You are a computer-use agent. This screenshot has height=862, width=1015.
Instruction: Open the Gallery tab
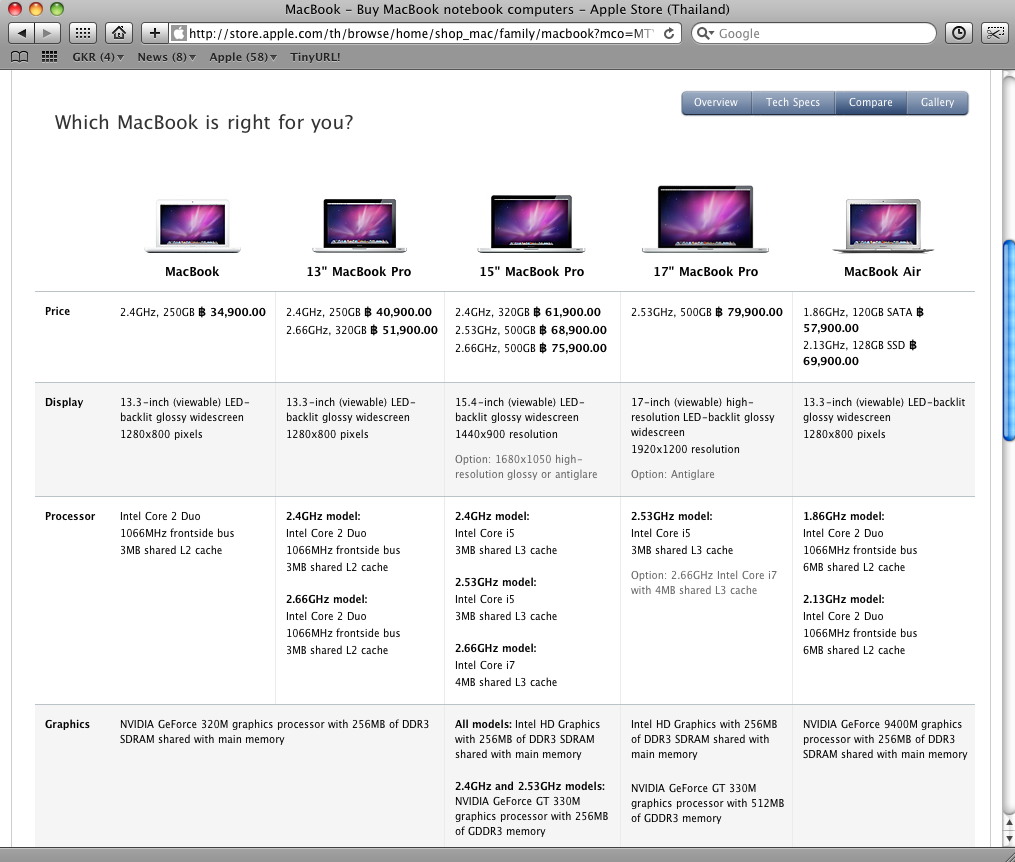[x=937, y=102]
